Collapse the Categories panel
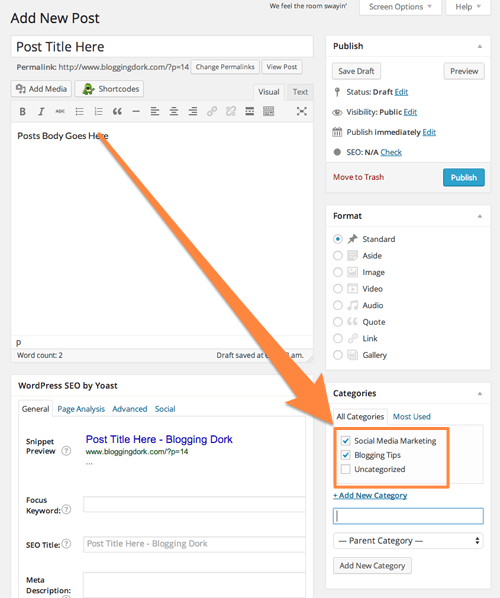Screen dimensions: 500x598 [x=480, y=394]
